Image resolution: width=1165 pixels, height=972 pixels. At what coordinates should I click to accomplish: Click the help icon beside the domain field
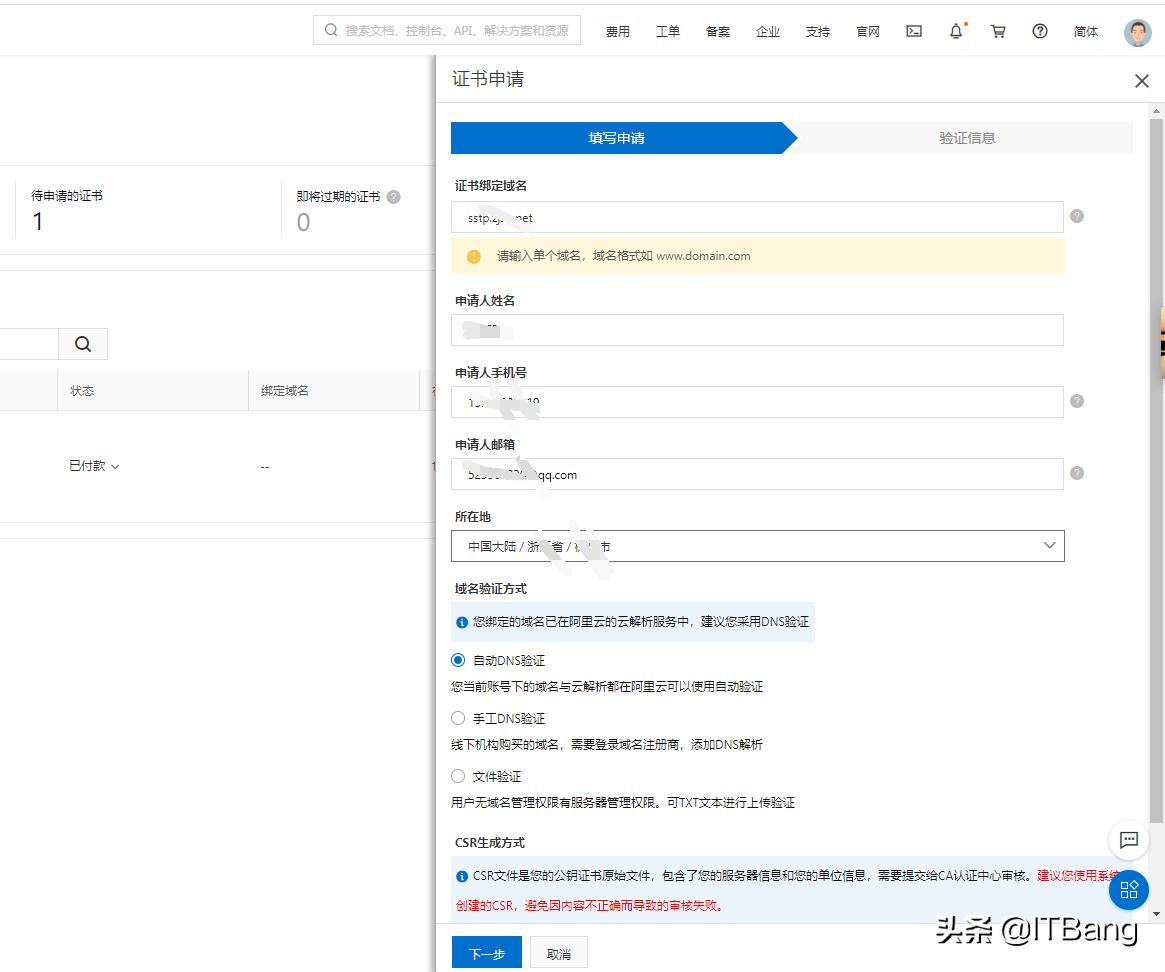coord(1077,216)
